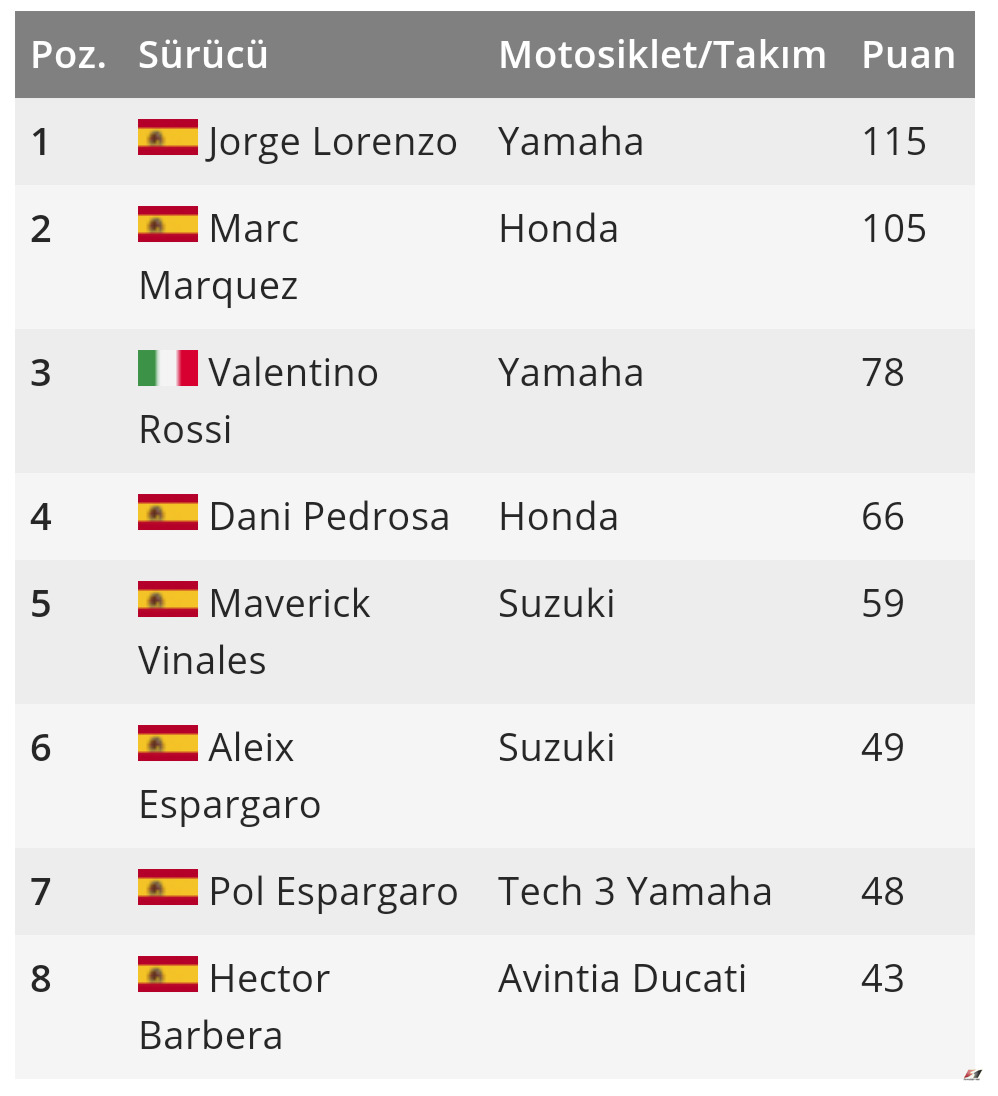
Task: Click the Poz. column header
Action: click(68, 55)
